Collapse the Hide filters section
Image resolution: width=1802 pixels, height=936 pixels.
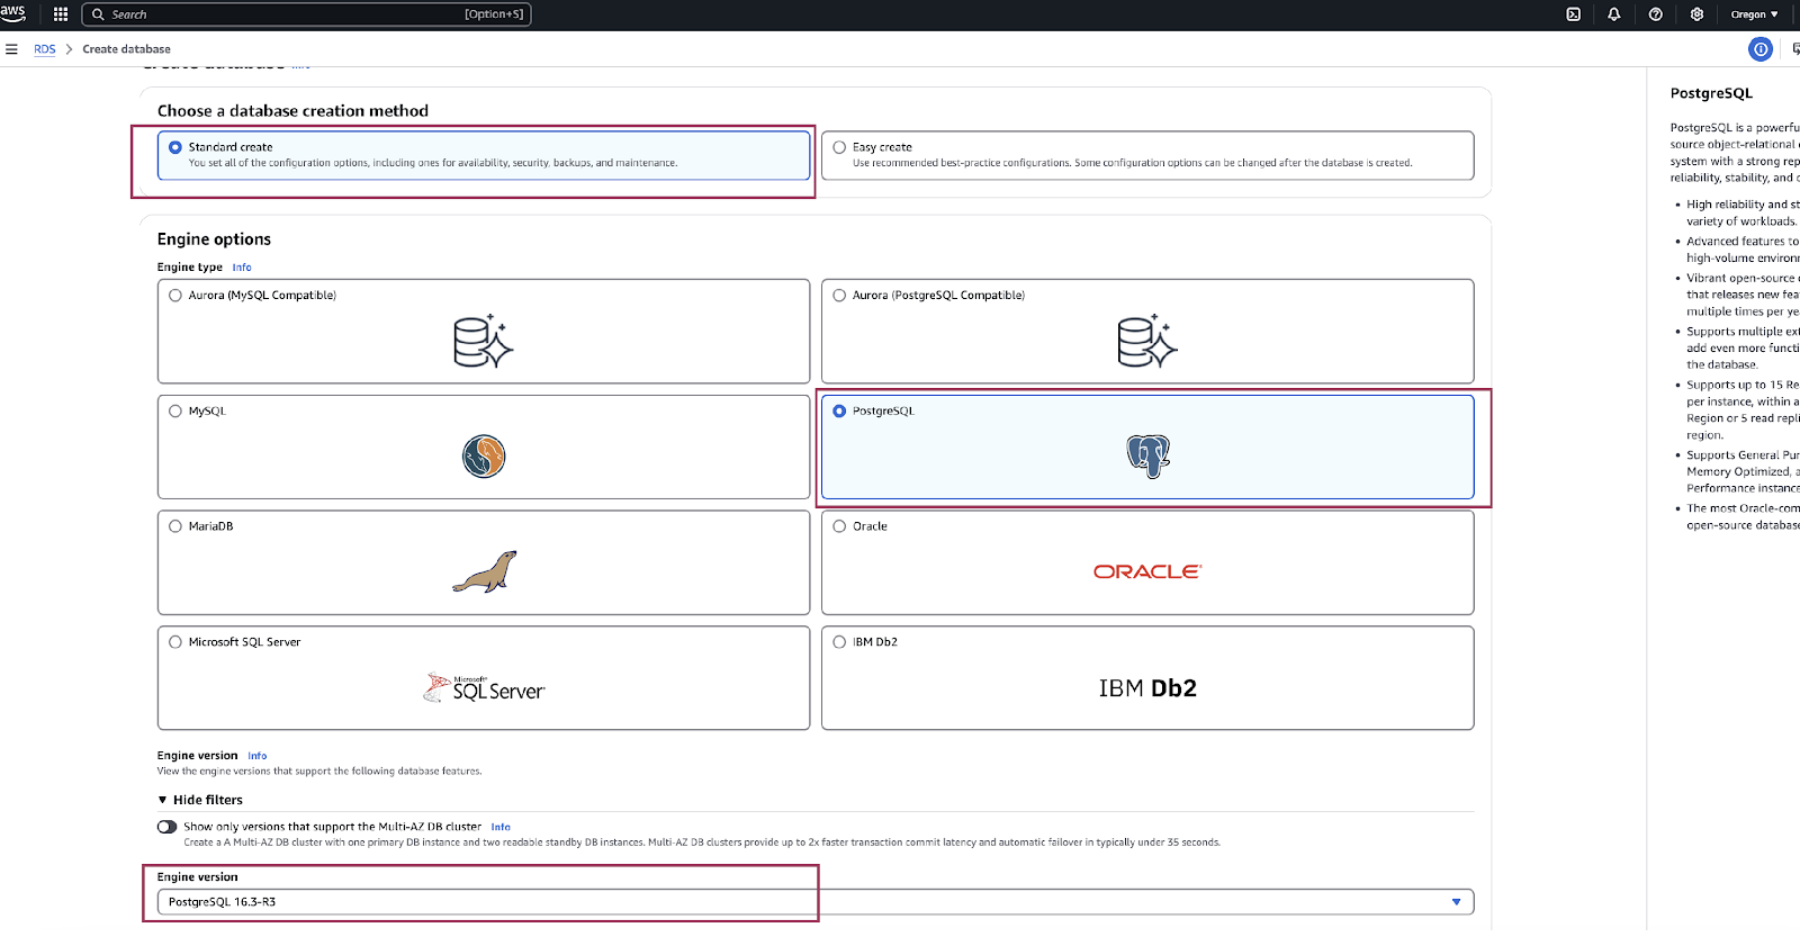201,800
